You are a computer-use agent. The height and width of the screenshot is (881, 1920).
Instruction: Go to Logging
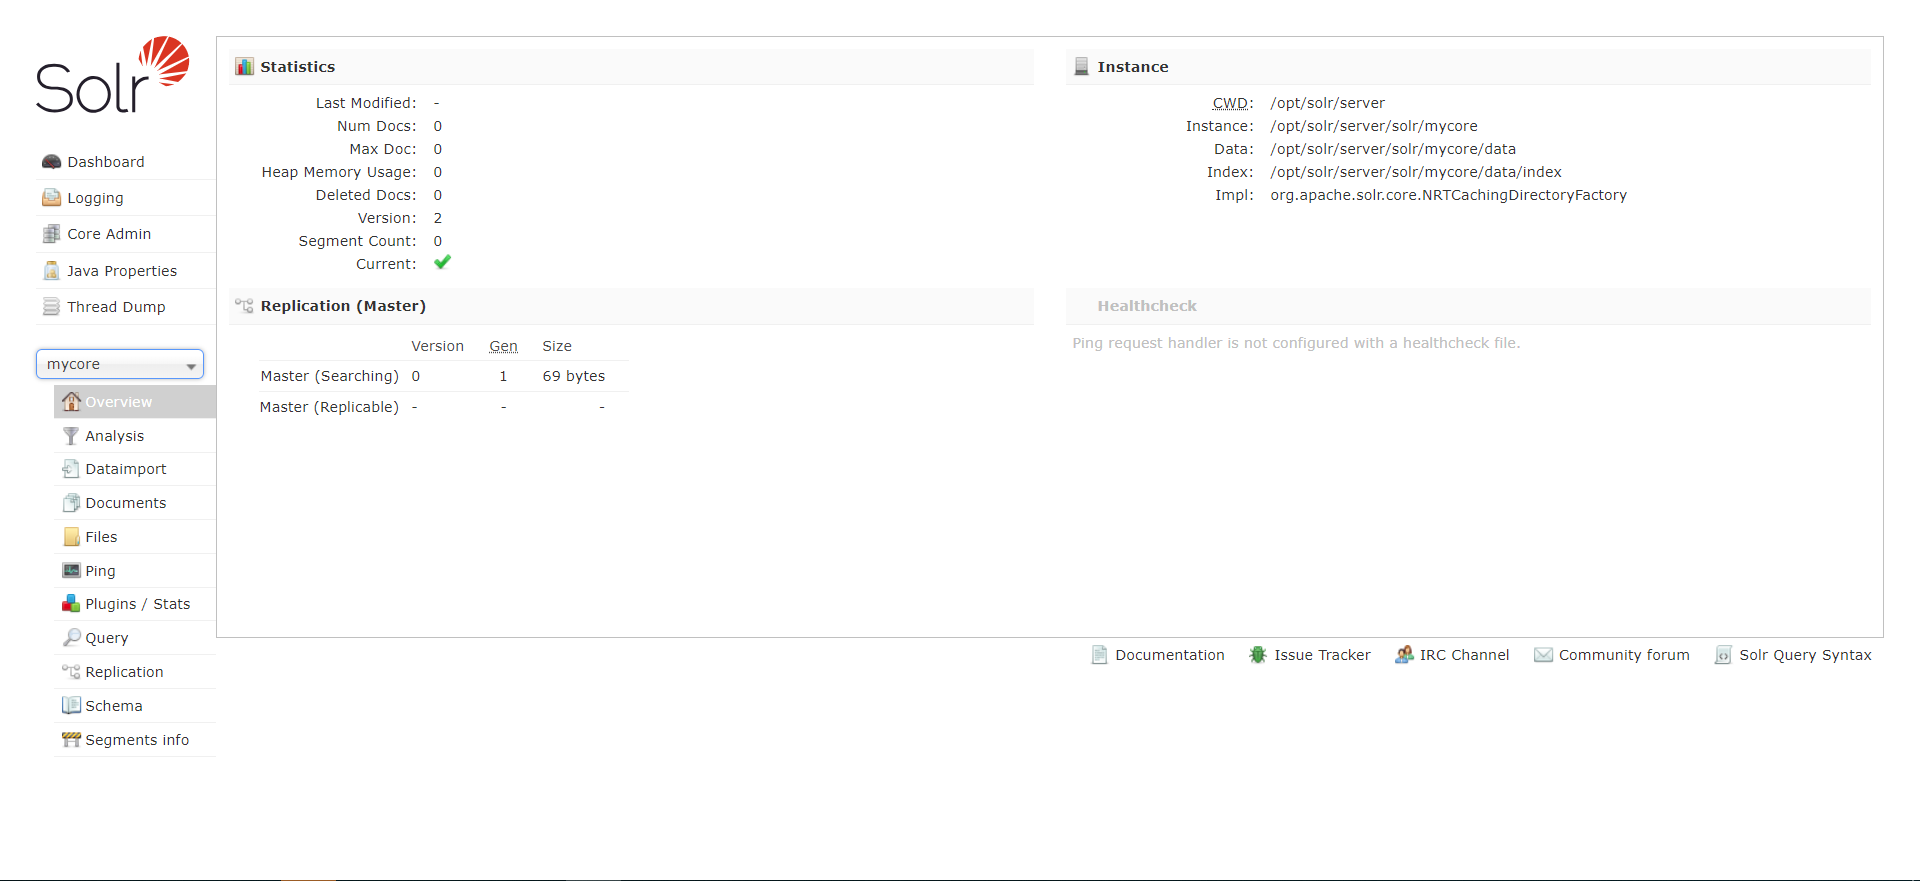pos(95,198)
